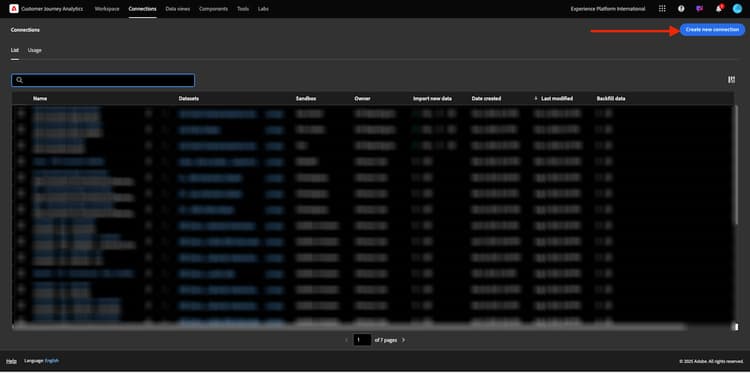Change language via English link
The image size is (750, 373).
[52, 361]
